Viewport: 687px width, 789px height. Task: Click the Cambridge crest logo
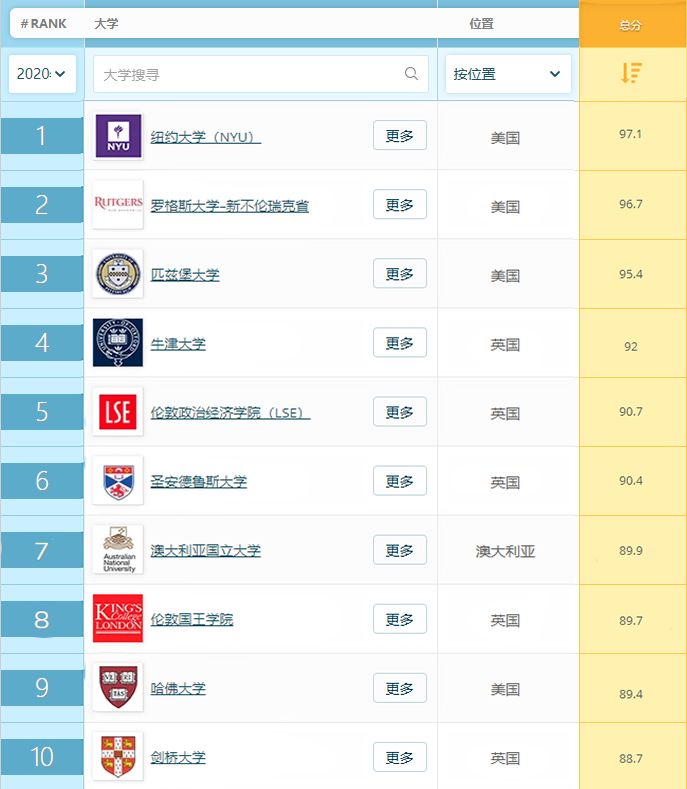[118, 756]
